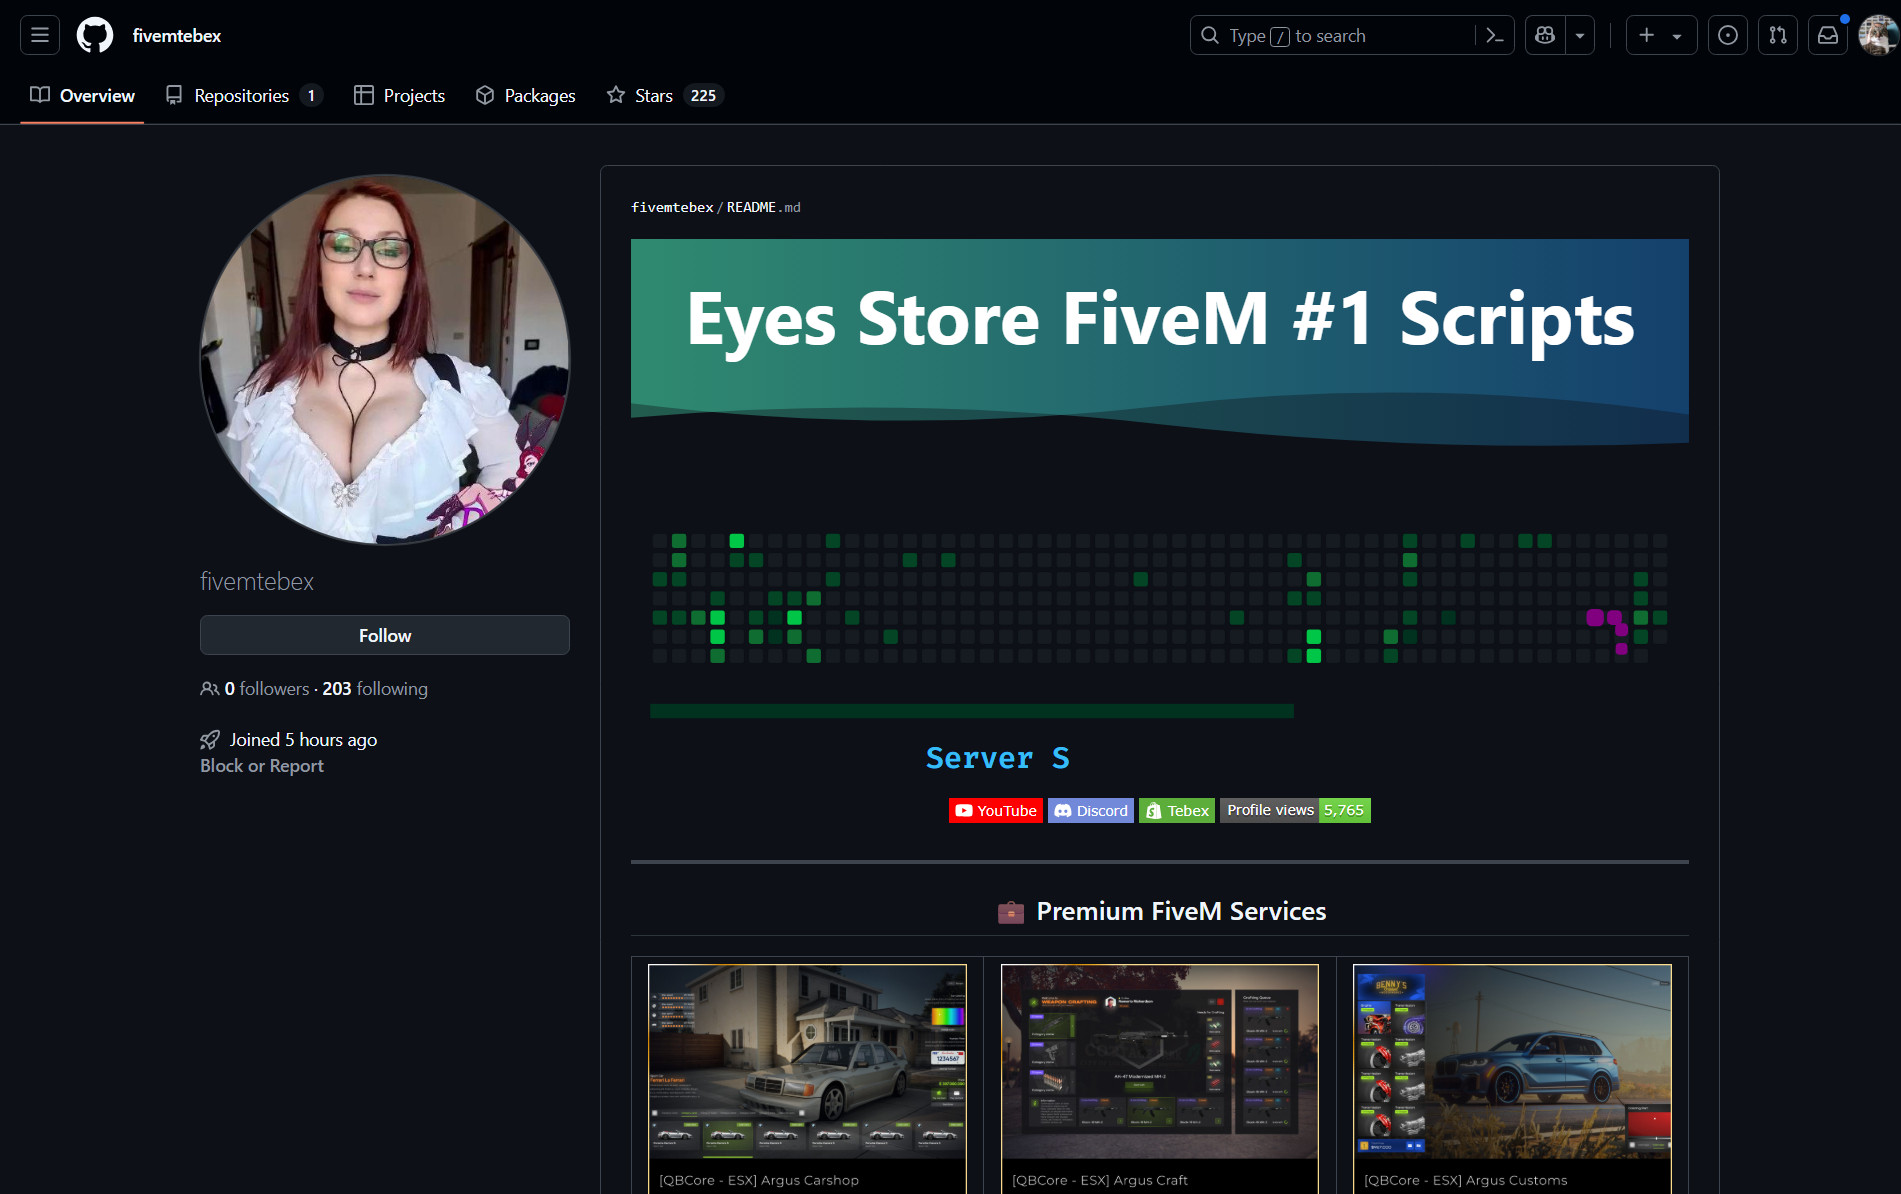Viewport: 1901px width, 1194px height.
Task: Open notifications inbox icon
Action: pyautogui.click(x=1828, y=35)
